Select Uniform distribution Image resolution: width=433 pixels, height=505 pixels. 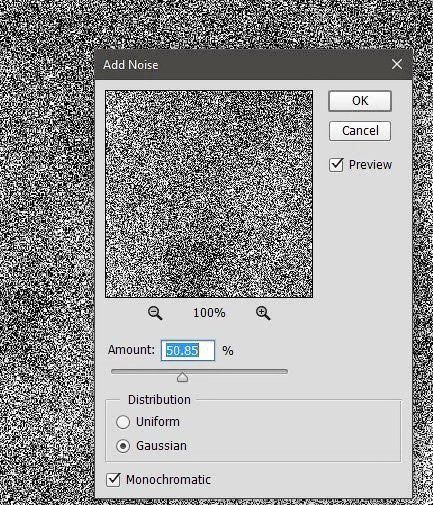click(x=123, y=422)
